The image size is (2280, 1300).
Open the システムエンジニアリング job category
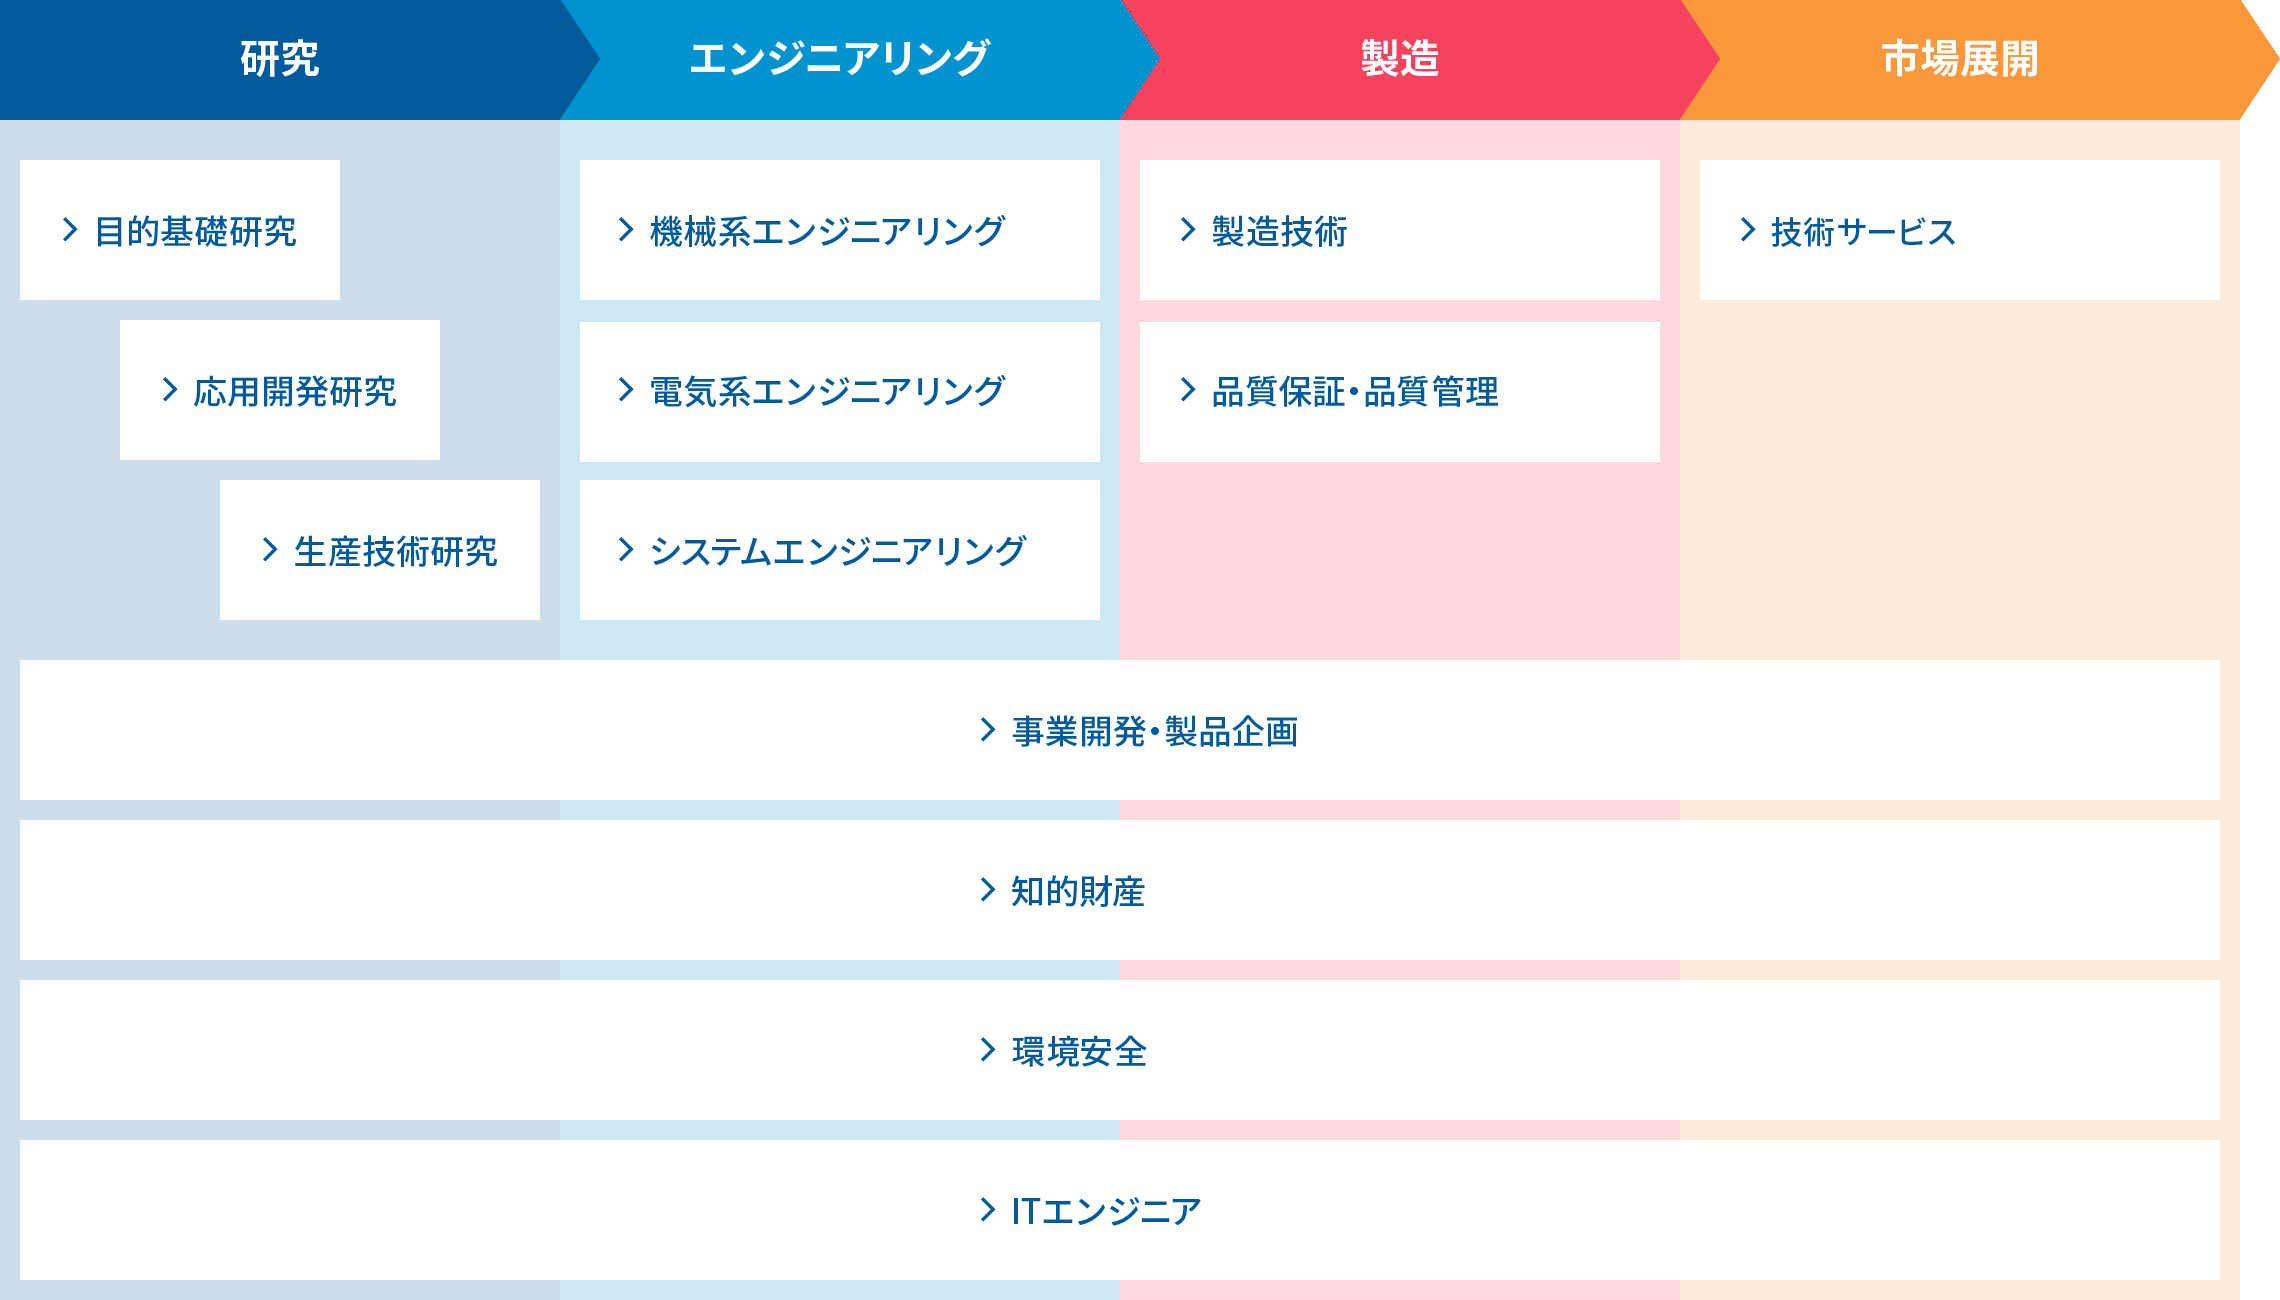[840, 550]
